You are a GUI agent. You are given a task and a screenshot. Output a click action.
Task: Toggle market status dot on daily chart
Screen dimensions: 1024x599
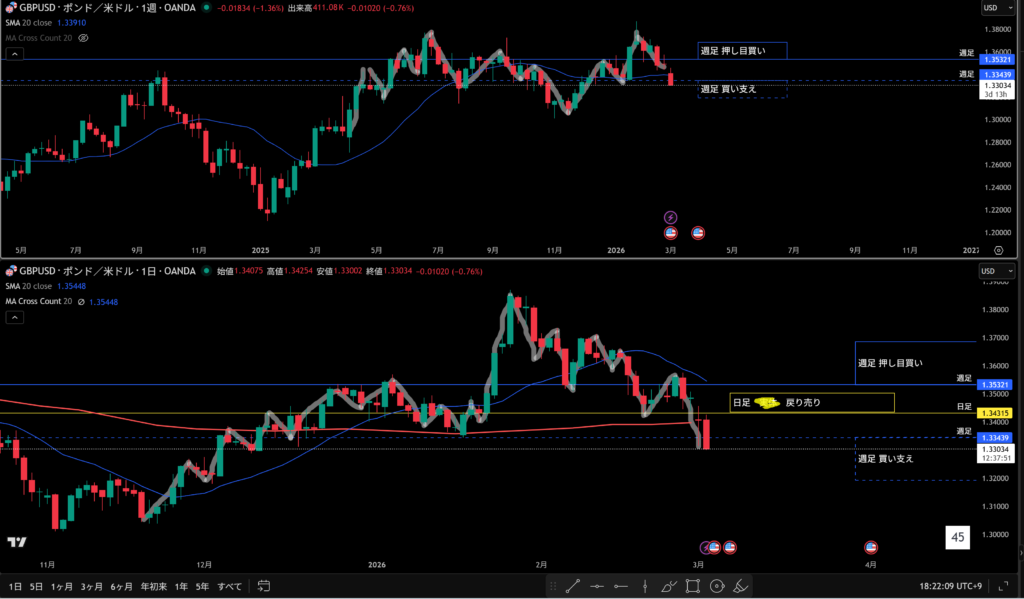coord(205,271)
